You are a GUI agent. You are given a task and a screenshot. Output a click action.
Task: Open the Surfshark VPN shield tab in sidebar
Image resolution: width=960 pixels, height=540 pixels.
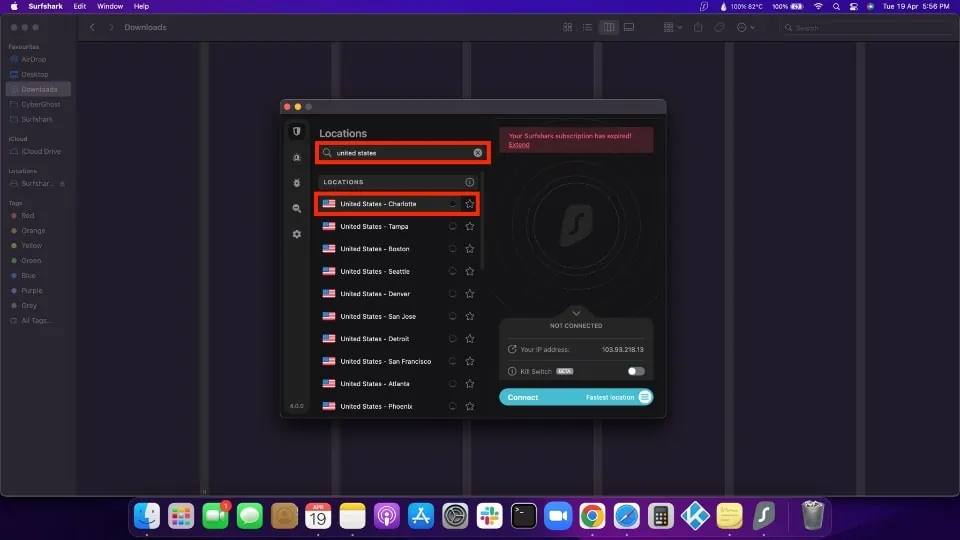[x=297, y=132]
